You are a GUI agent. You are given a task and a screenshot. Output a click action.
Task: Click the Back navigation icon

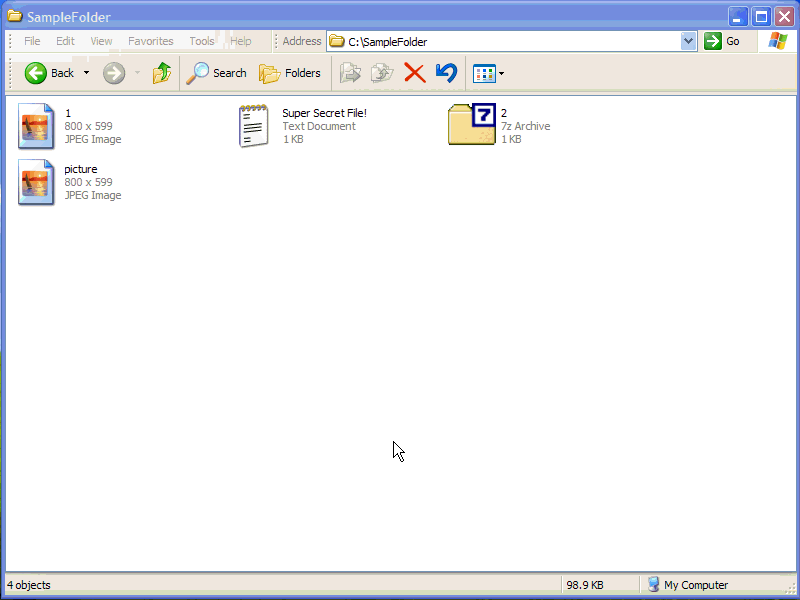(x=37, y=72)
